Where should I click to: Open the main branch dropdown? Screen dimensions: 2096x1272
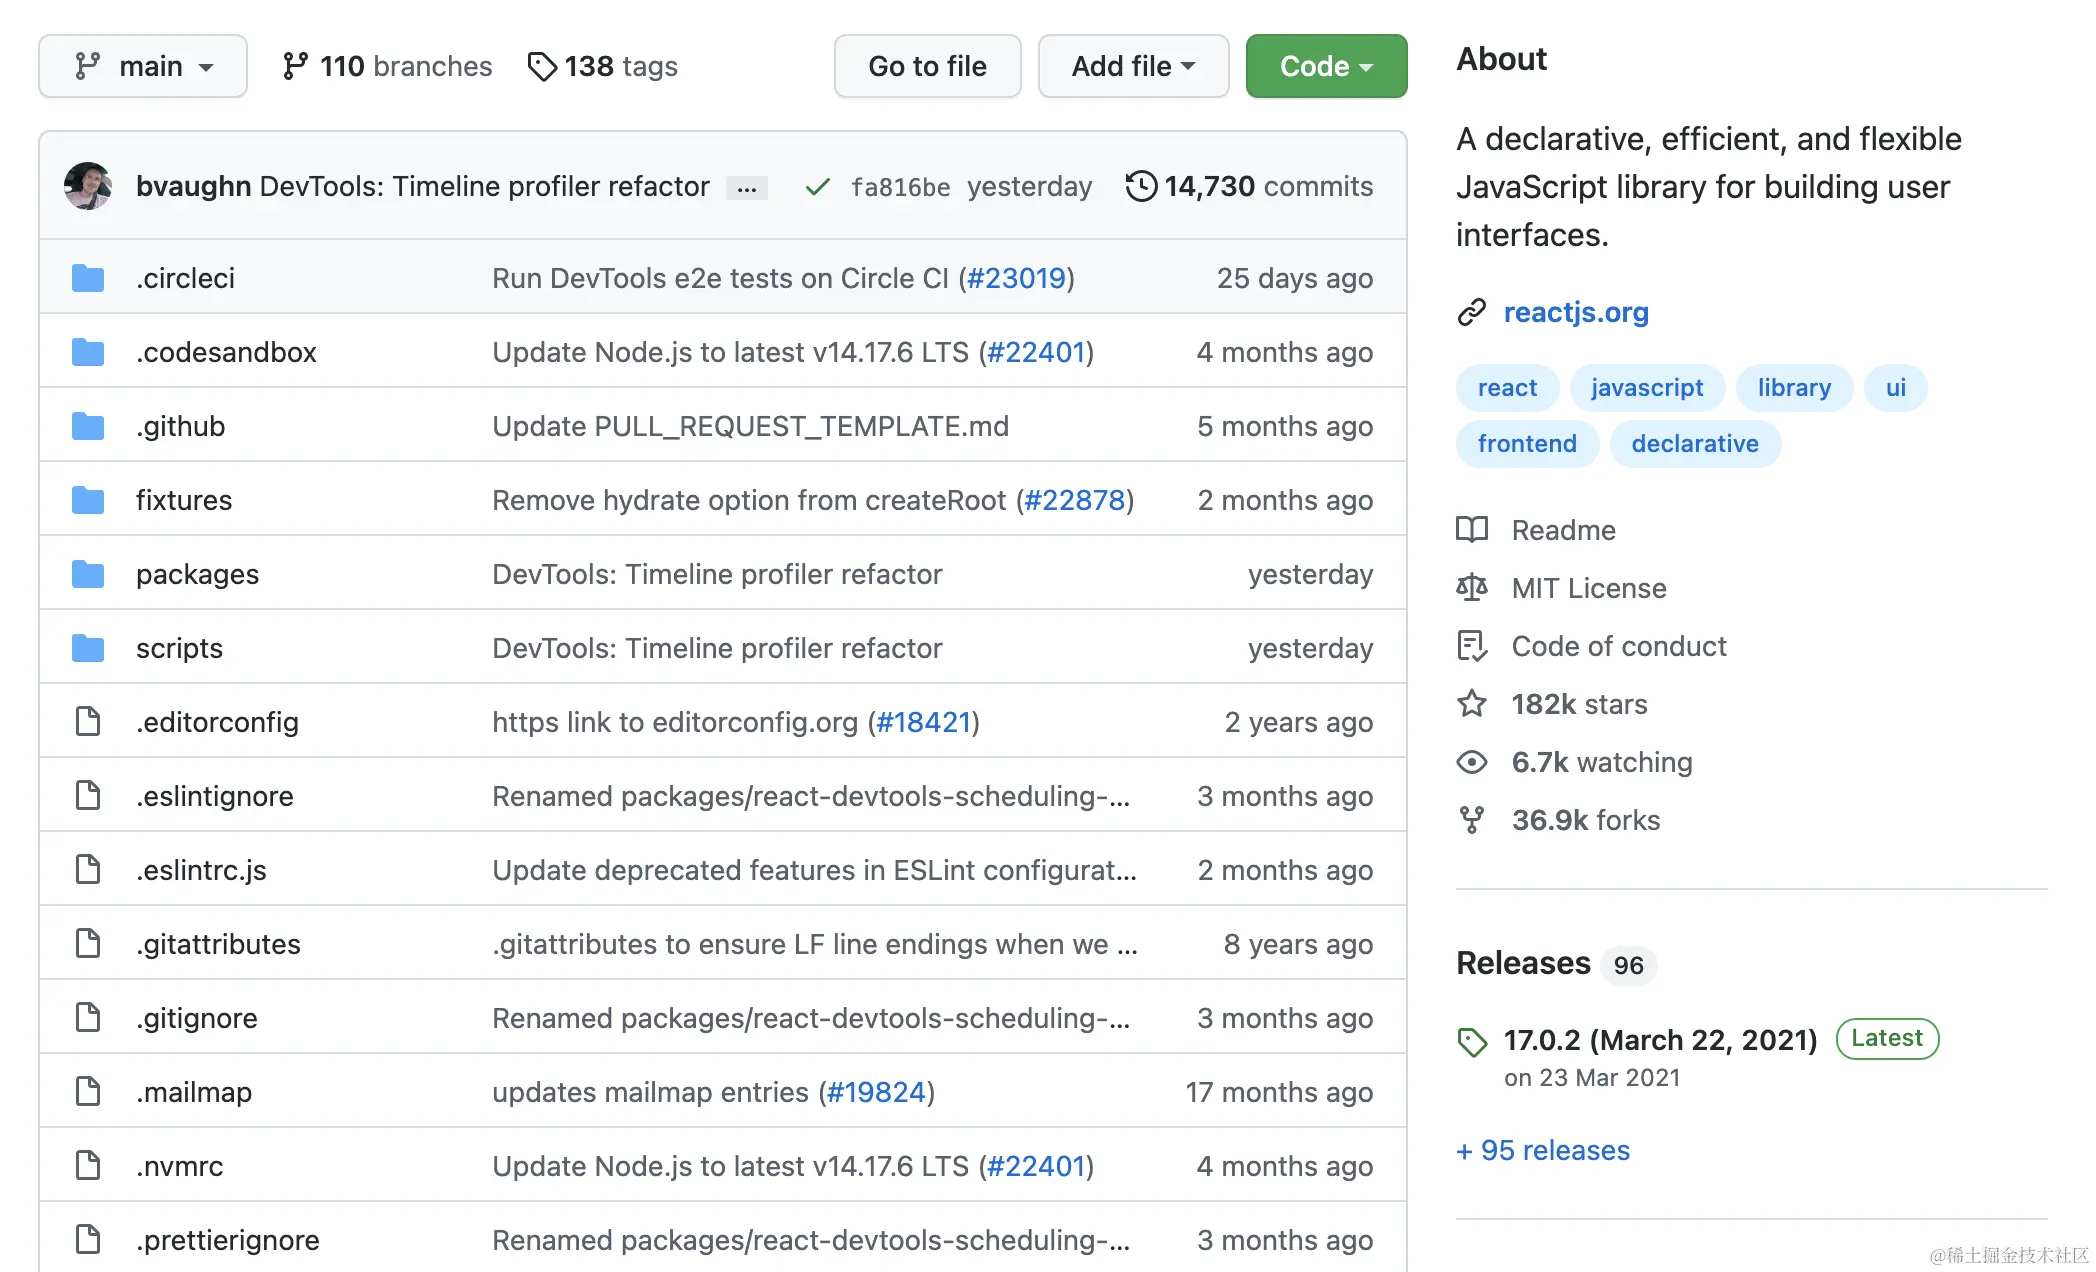click(x=143, y=66)
